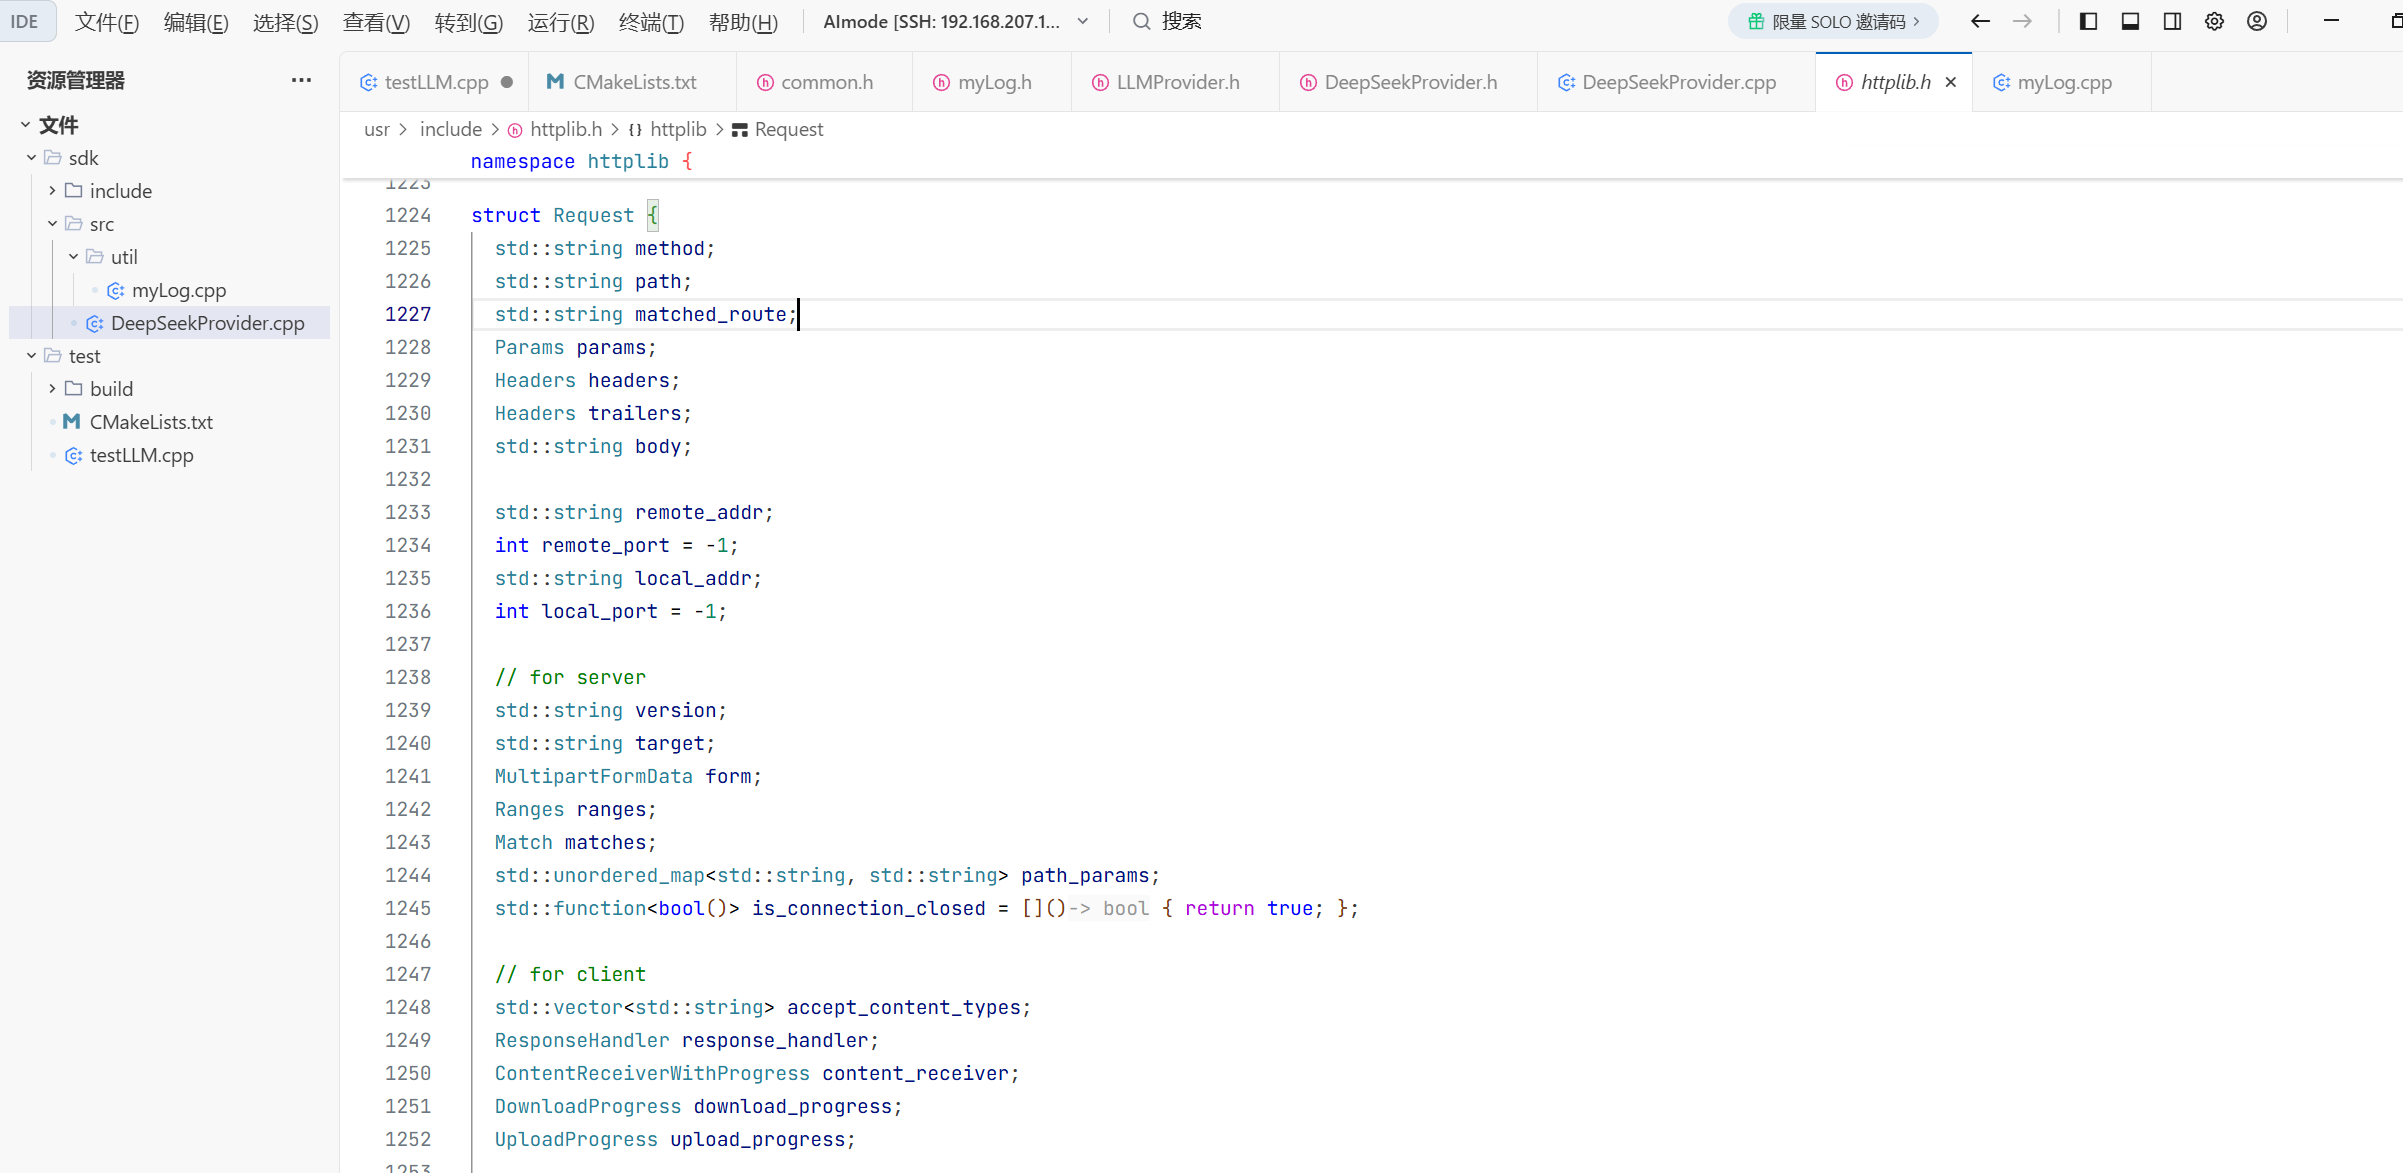The image size is (2403, 1173).
Task: Open the gift icon SOLO invite code
Action: point(1755,21)
